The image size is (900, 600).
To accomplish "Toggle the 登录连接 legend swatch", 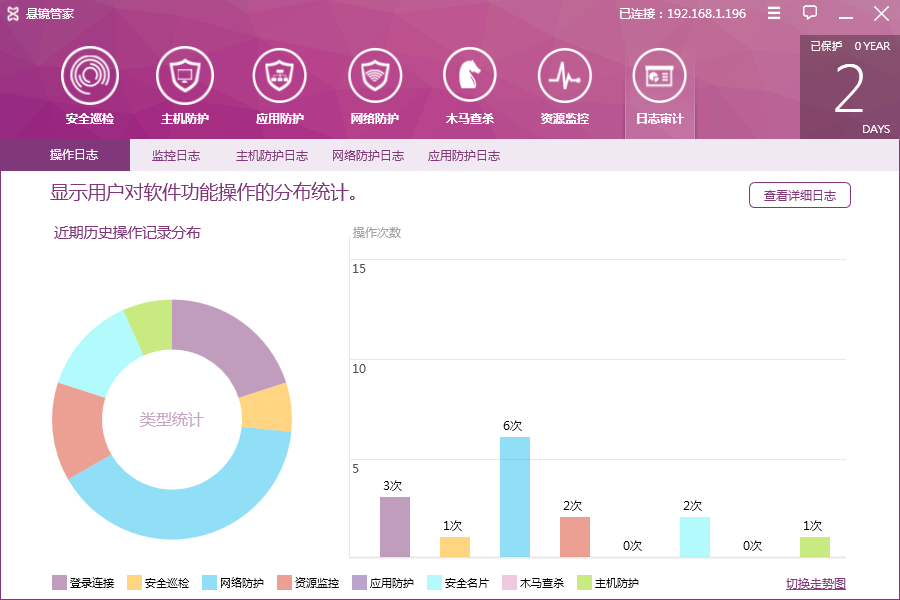I will click(x=59, y=583).
